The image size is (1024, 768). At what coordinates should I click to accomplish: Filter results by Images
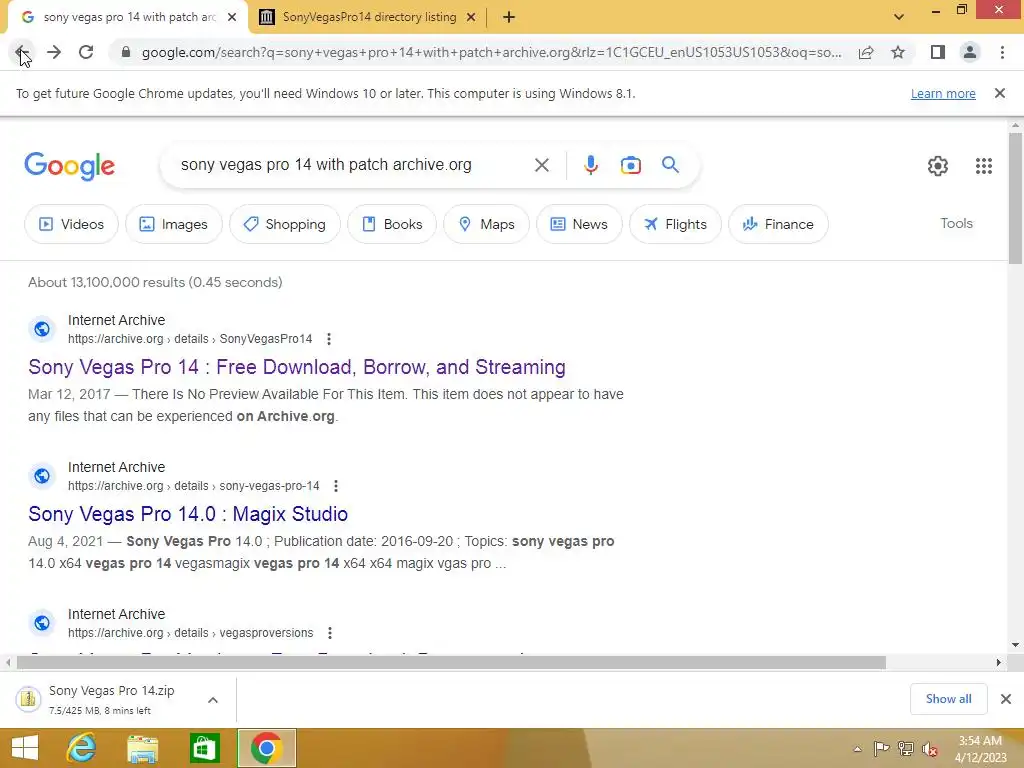tap(174, 224)
